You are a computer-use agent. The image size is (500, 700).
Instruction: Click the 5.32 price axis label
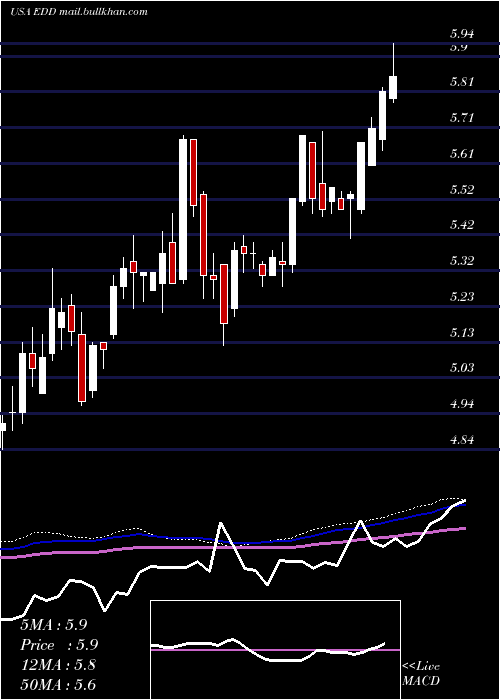pos(462,260)
